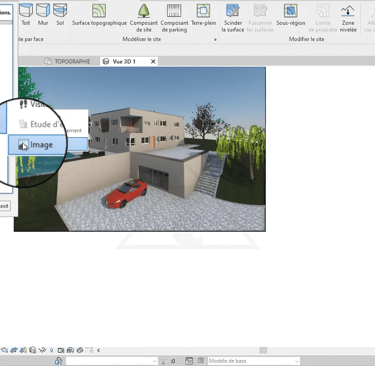Expand the Modéliser le site panel arrow

pyautogui.click(x=215, y=40)
